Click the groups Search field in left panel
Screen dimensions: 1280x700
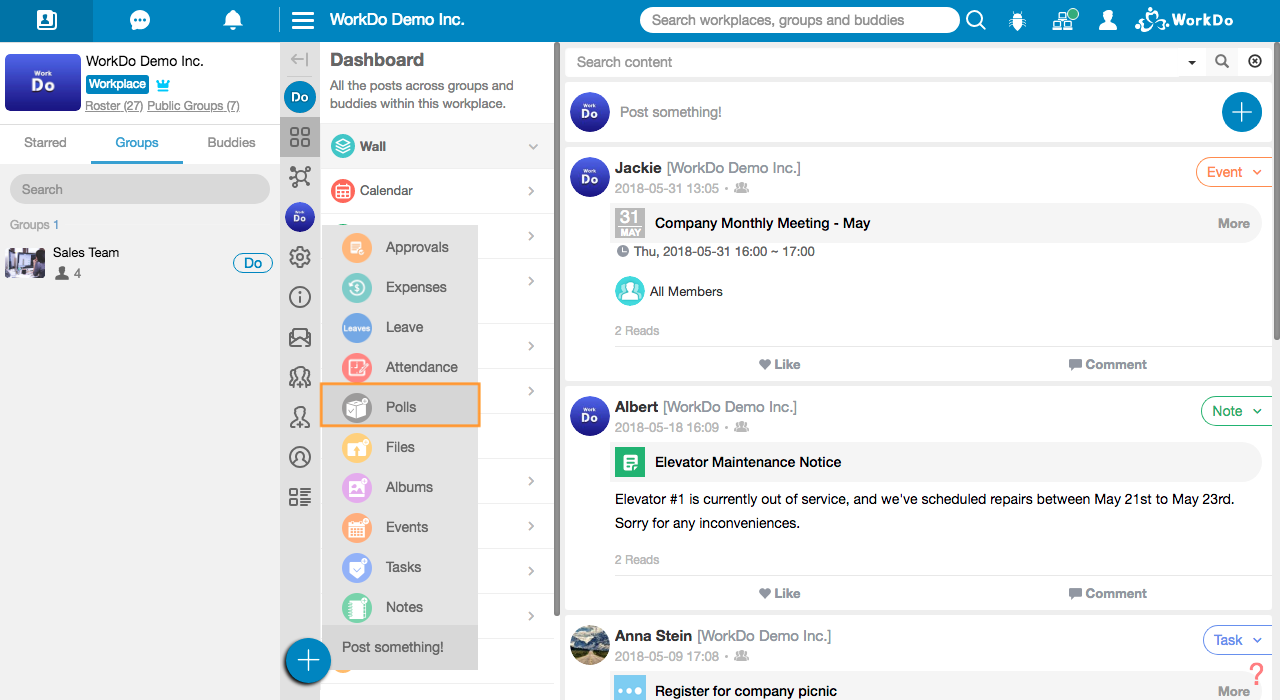[140, 189]
